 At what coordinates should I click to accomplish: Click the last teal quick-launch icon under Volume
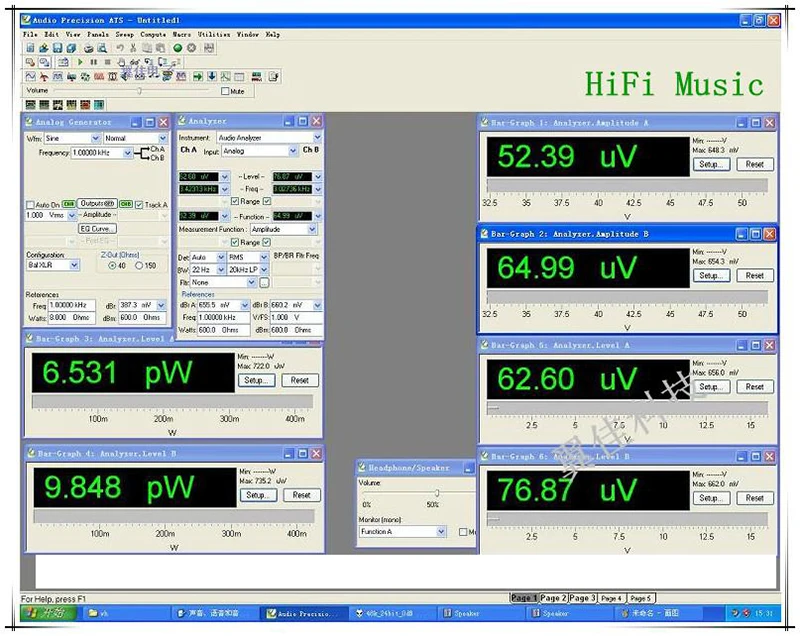(x=99, y=105)
